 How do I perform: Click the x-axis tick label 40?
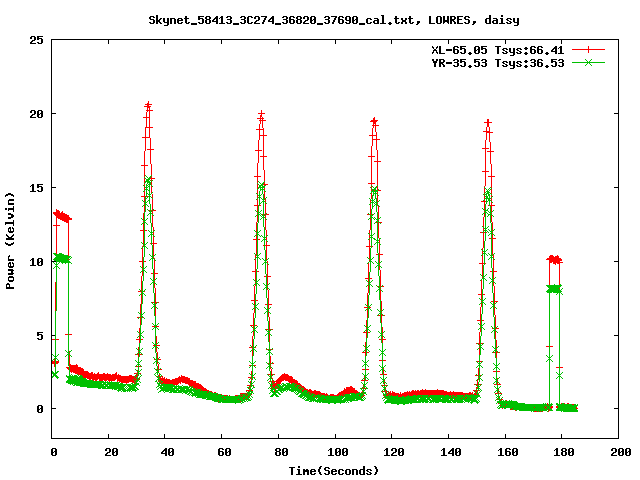click(167, 452)
